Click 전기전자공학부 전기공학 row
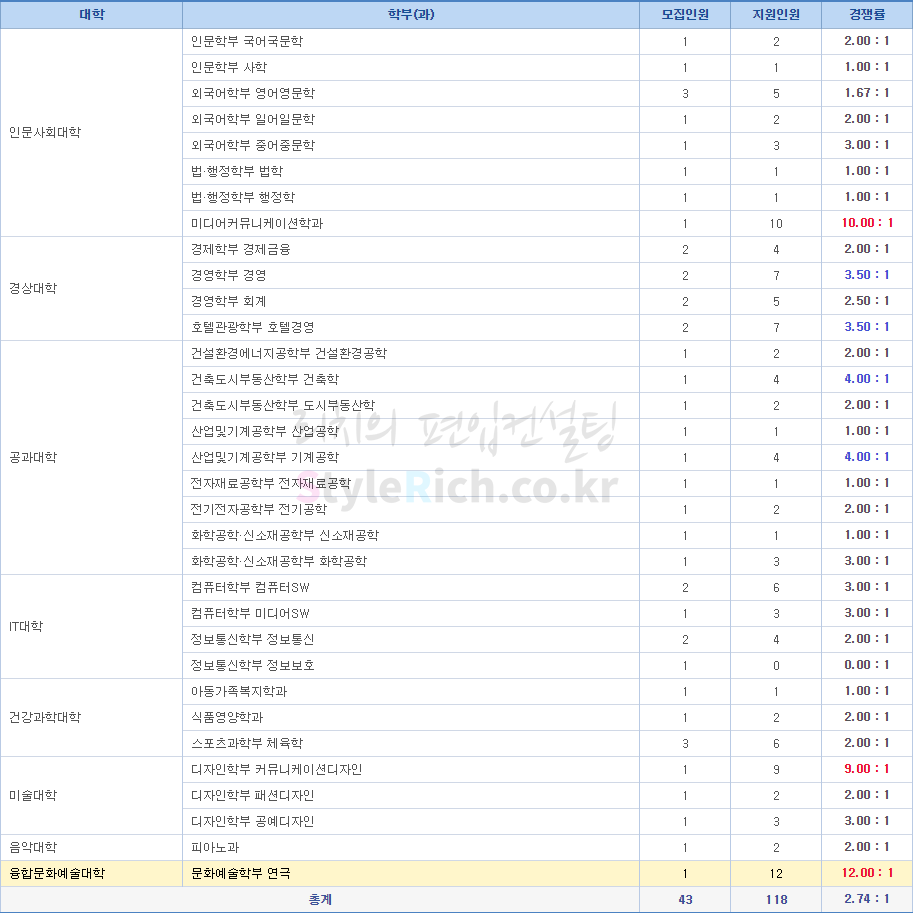This screenshot has width=913, height=913. tap(547, 509)
